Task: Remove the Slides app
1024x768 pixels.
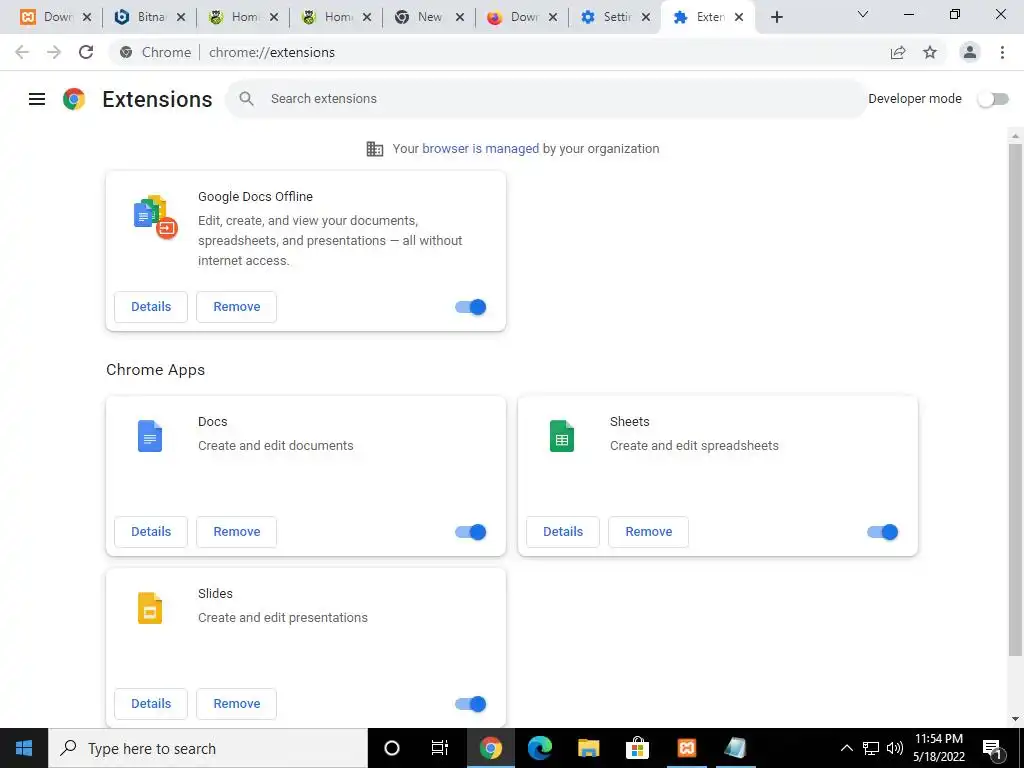Action: (x=236, y=704)
